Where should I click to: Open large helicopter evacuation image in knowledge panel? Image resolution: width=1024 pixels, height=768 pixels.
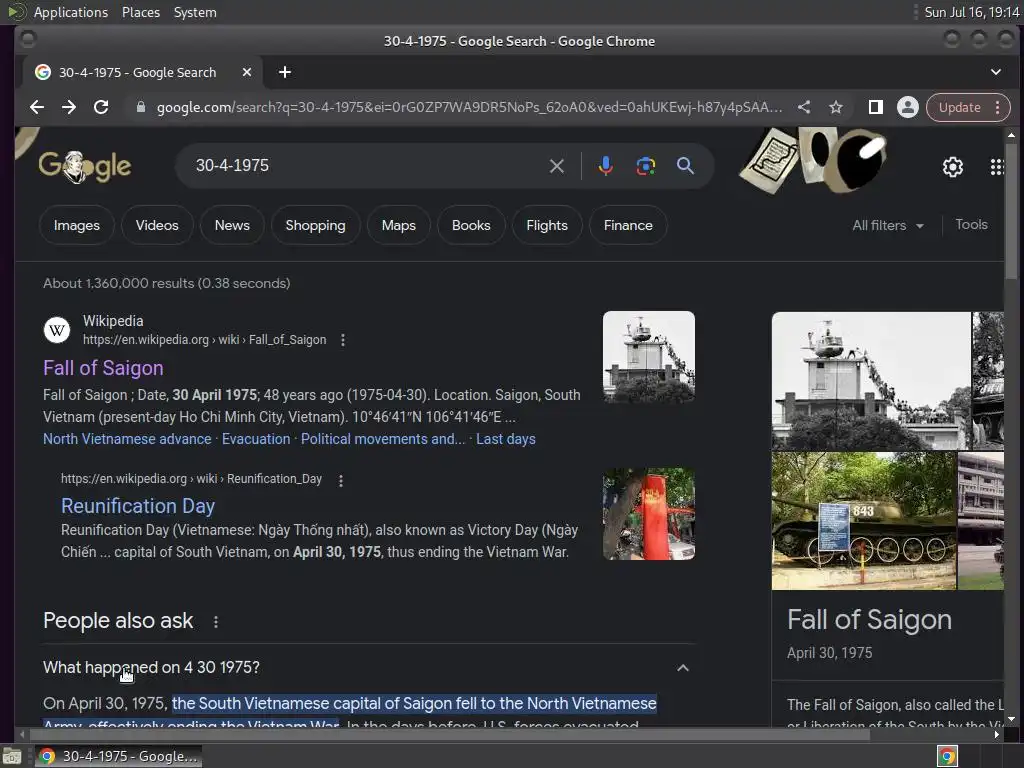point(871,381)
